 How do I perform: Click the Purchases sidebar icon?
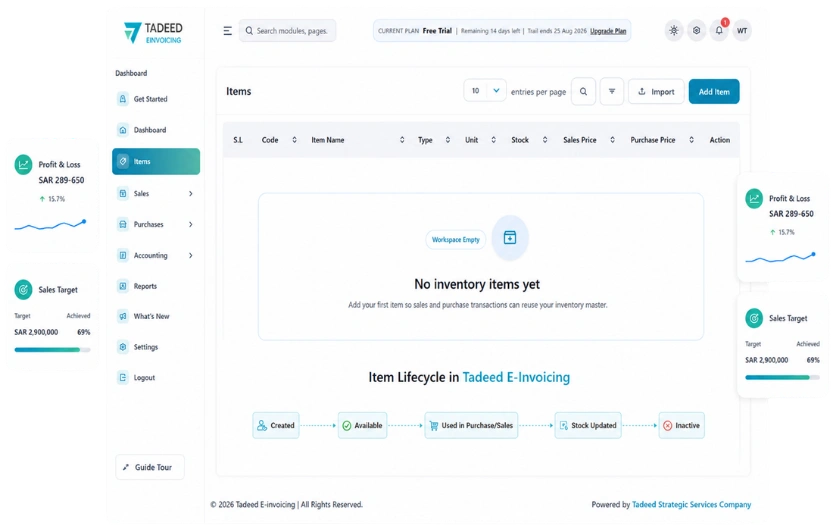point(123,224)
